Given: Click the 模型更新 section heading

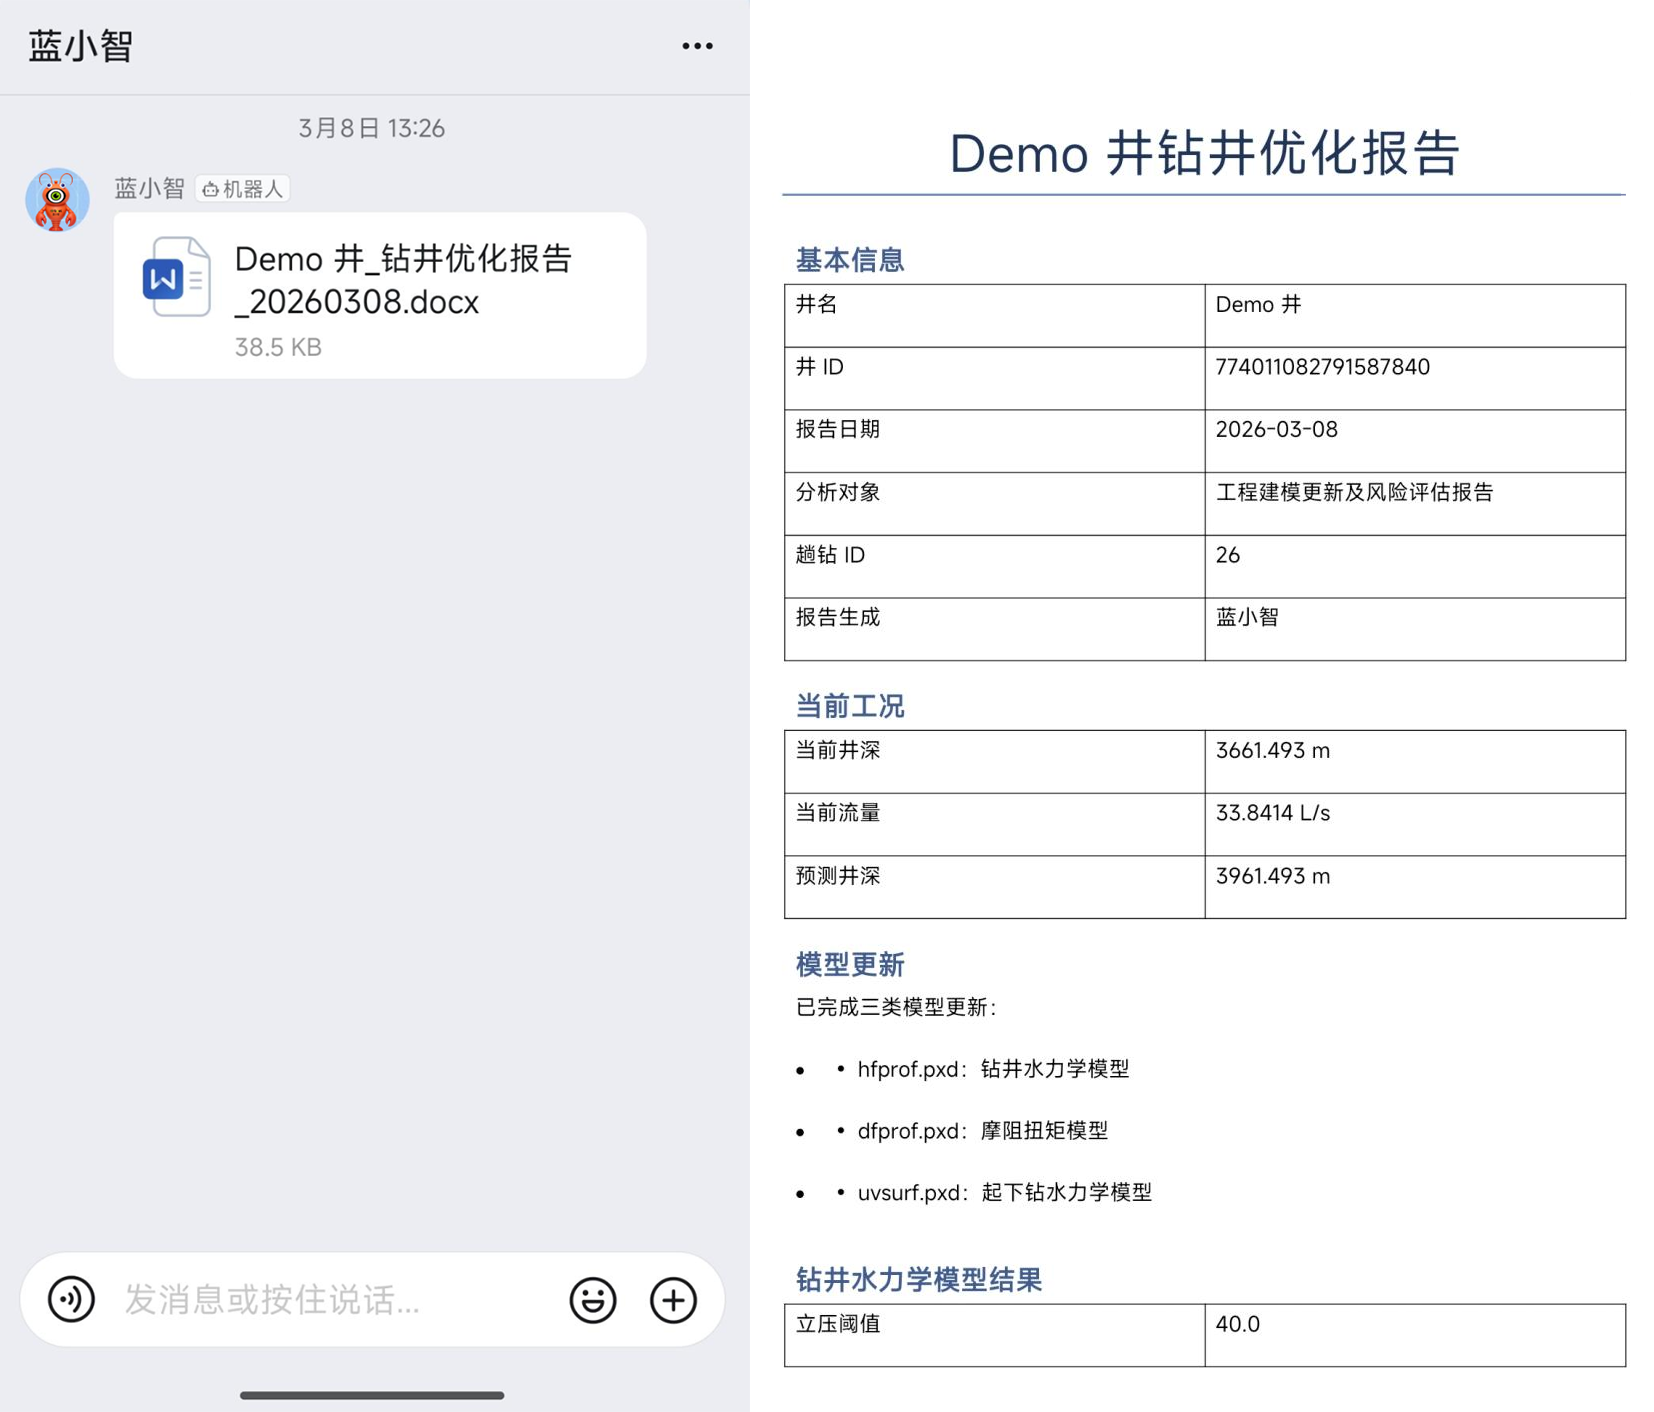Looking at the screenshot, I should [849, 964].
